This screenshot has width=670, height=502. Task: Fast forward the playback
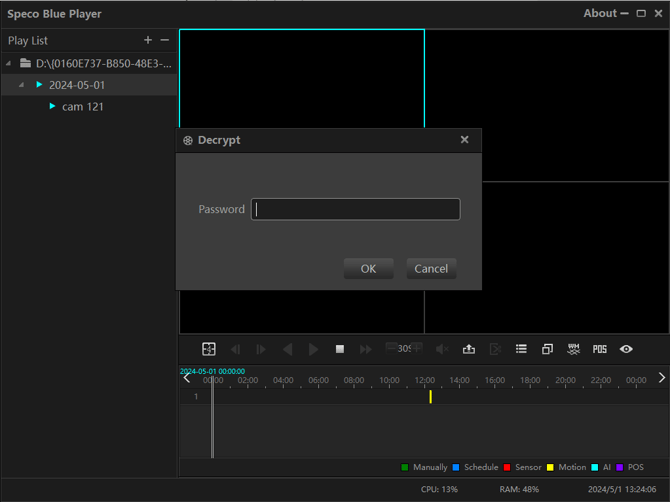(x=366, y=349)
